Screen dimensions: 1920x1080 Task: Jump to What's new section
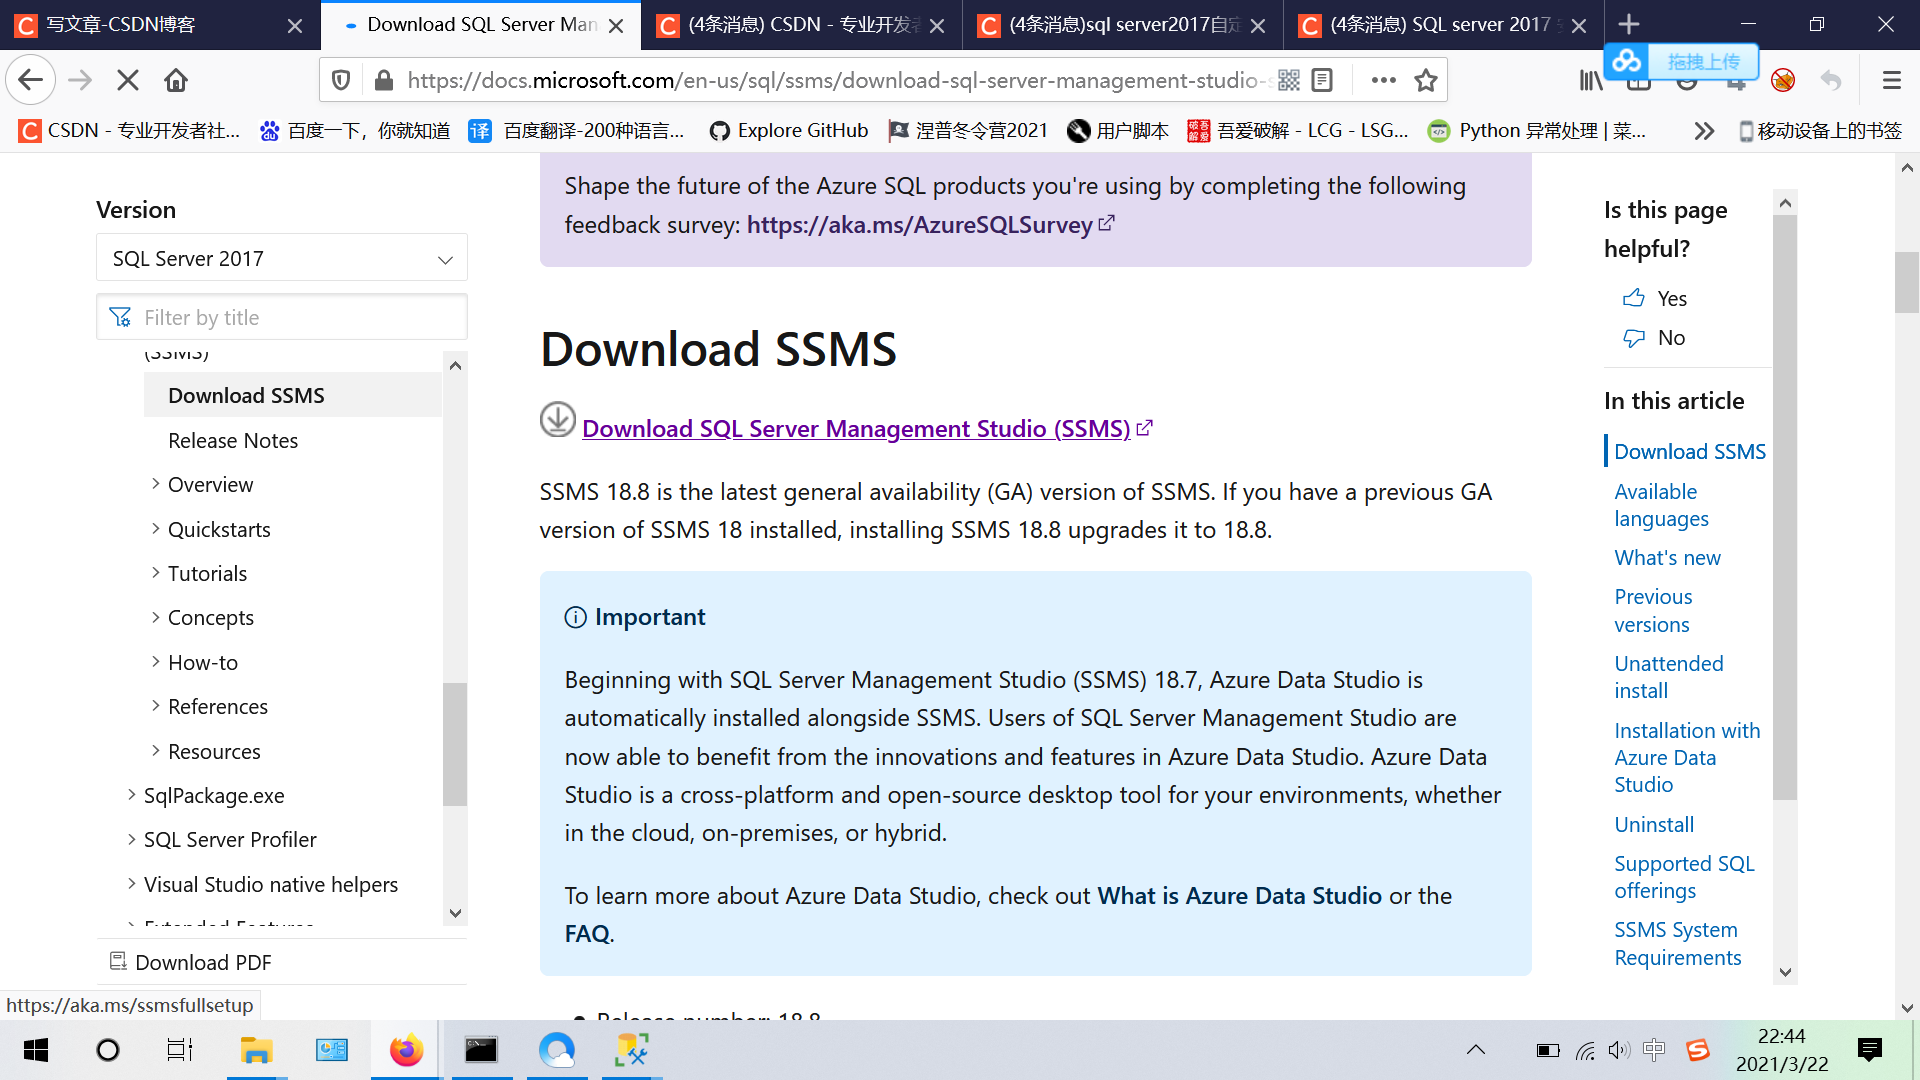[1667, 558]
